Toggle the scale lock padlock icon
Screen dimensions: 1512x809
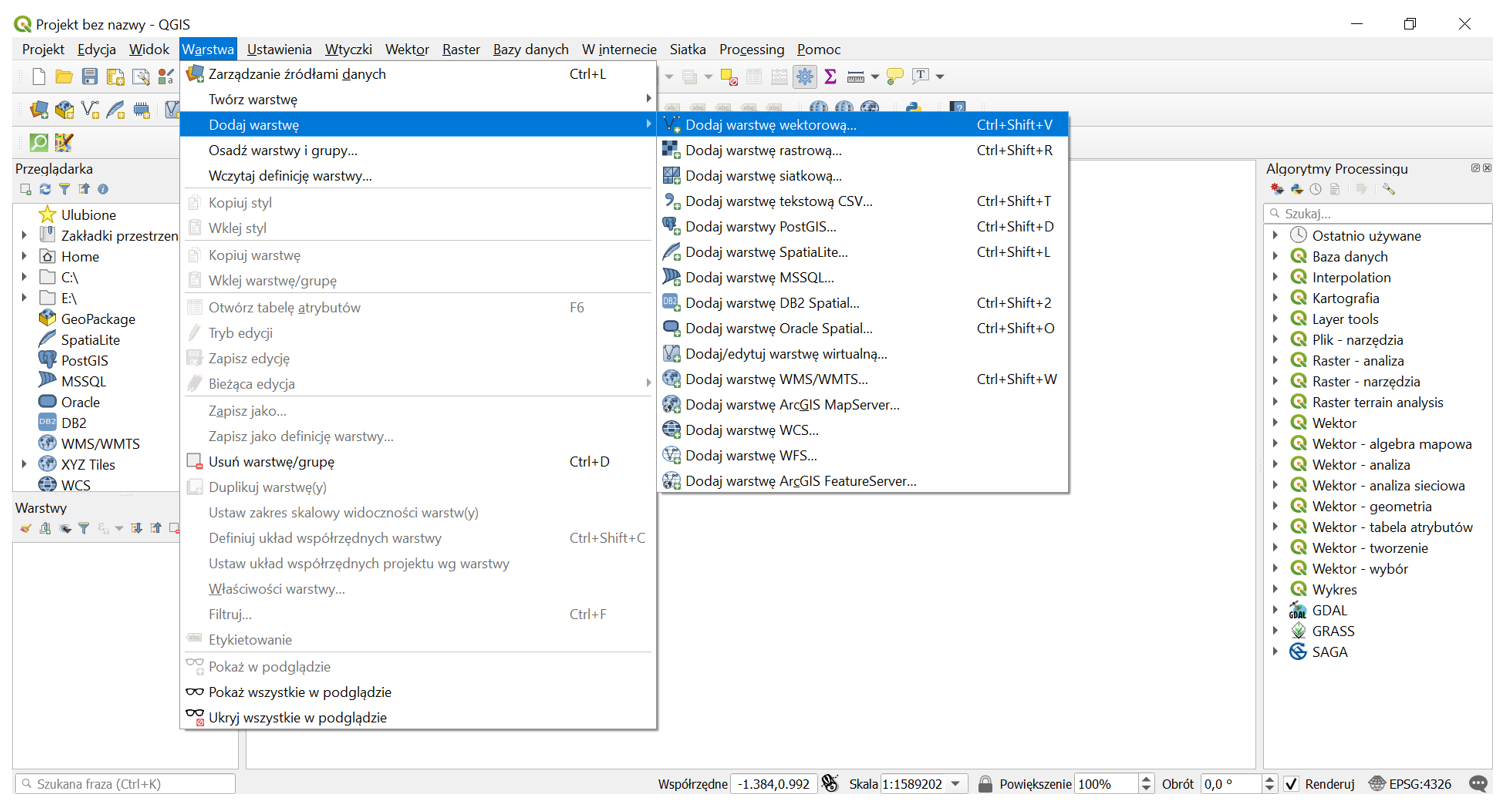pyautogui.click(x=985, y=784)
